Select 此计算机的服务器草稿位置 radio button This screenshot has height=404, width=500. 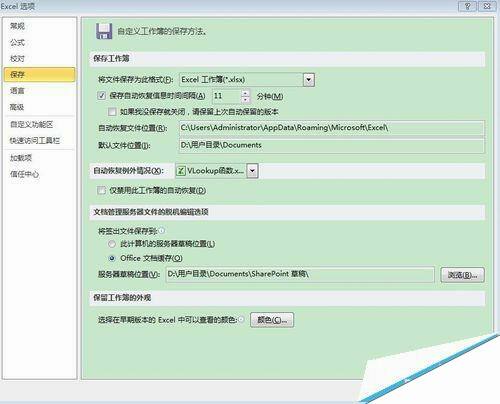pos(112,244)
